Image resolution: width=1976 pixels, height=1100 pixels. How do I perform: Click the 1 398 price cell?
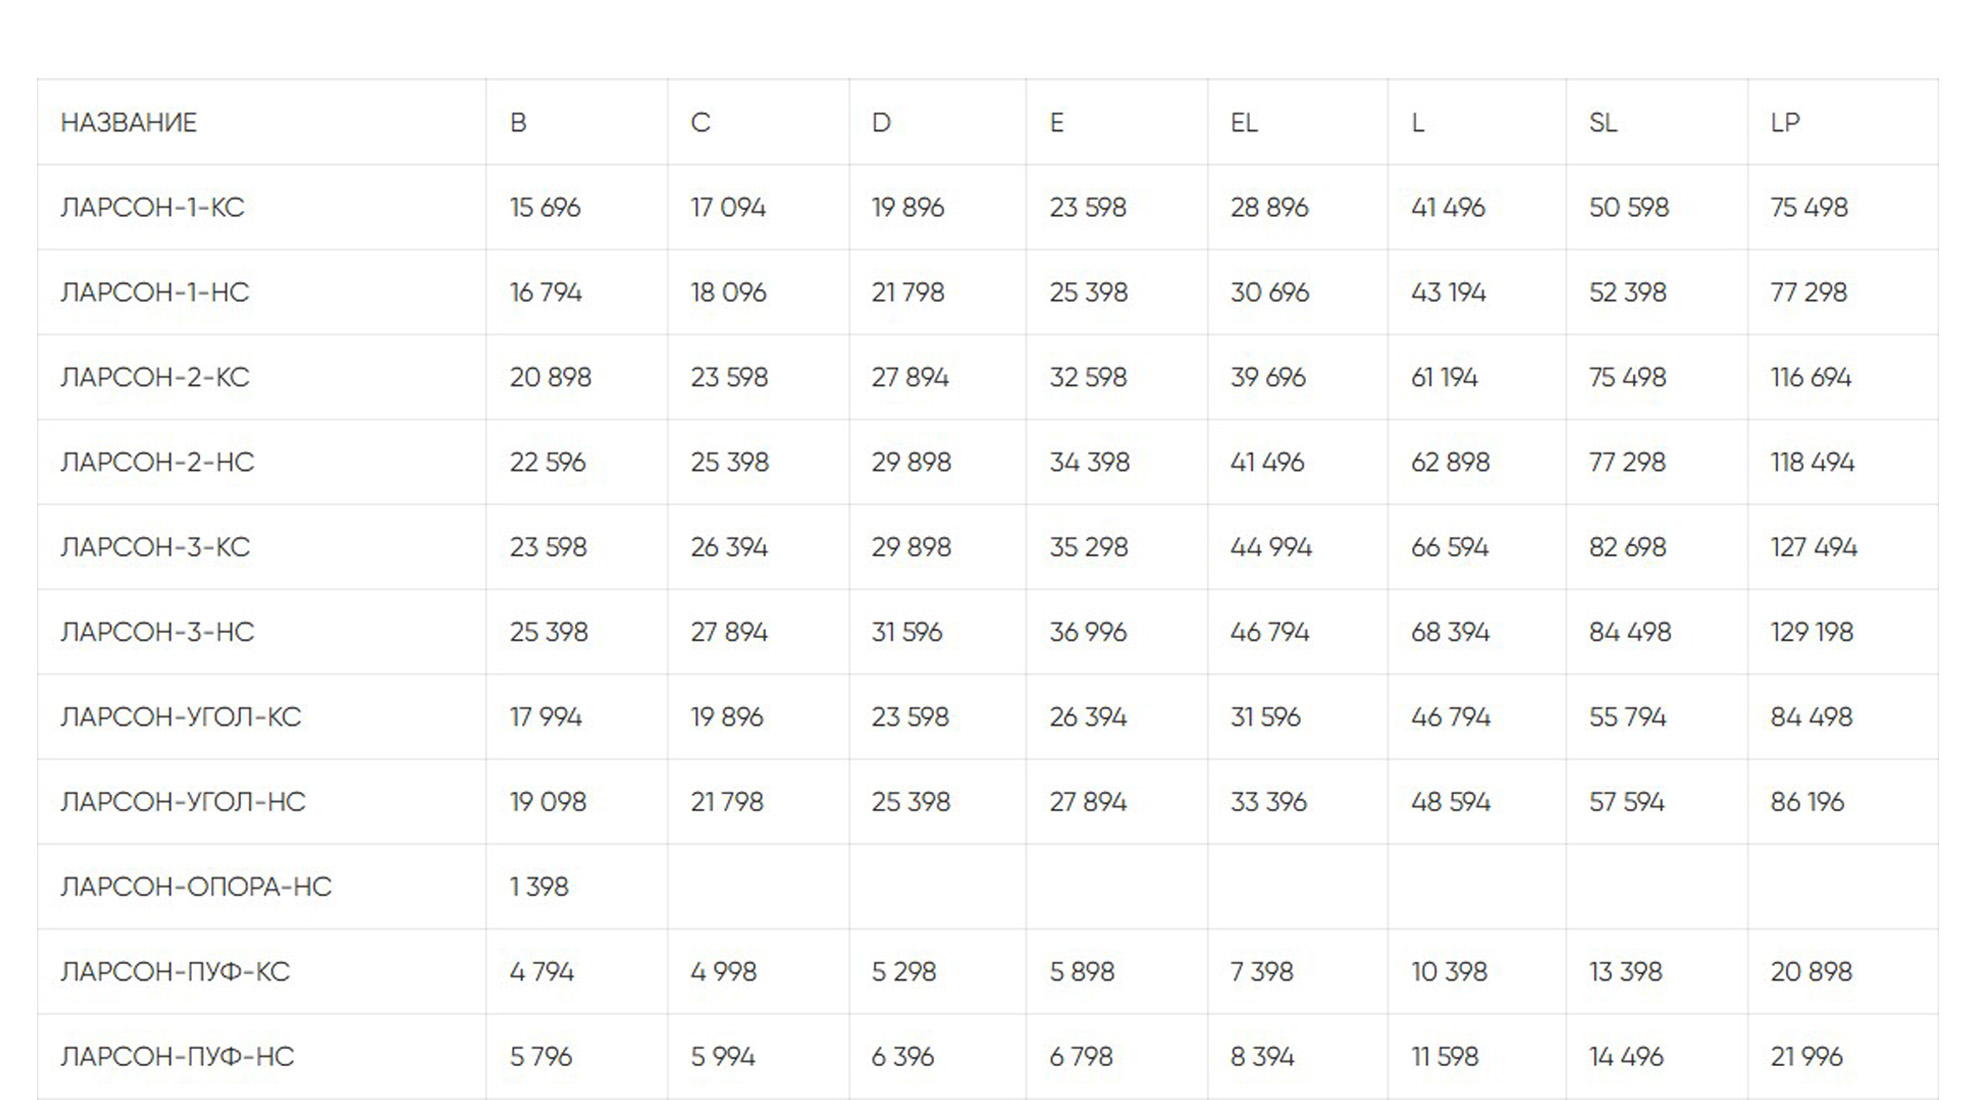coord(539,888)
